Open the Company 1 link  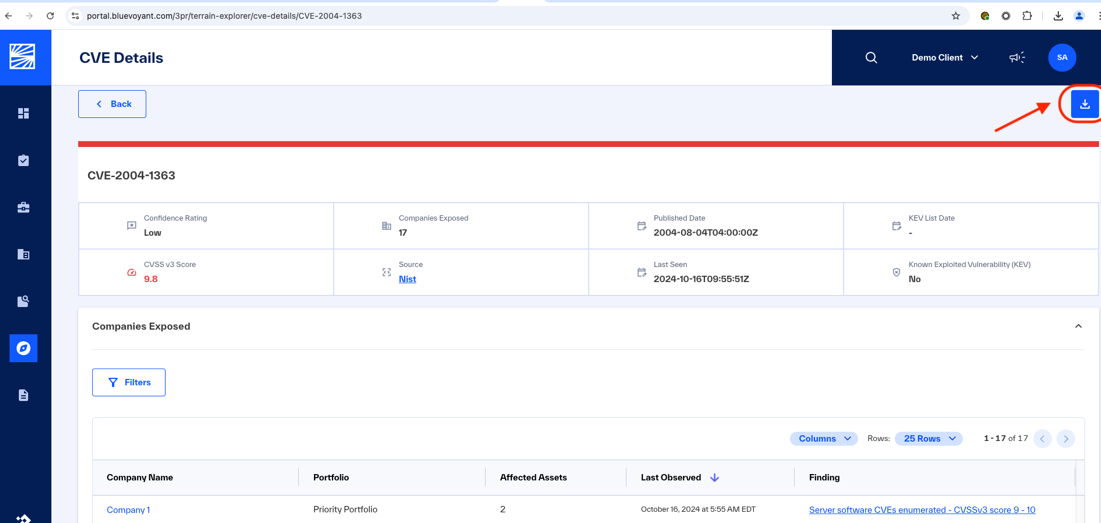click(x=128, y=510)
